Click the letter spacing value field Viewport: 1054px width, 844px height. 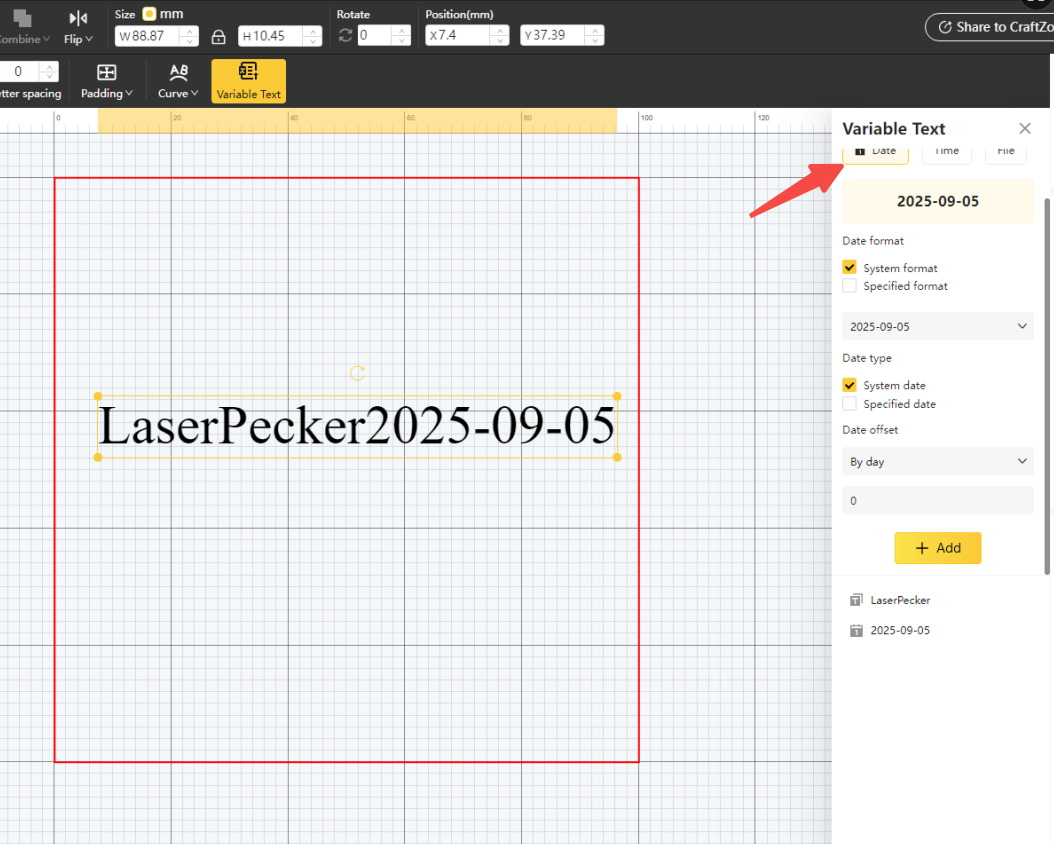coord(20,71)
